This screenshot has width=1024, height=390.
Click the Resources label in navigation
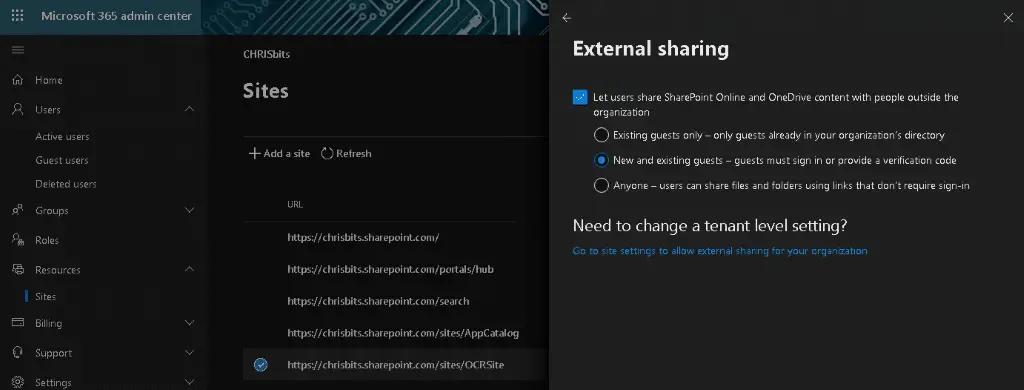click(x=57, y=270)
